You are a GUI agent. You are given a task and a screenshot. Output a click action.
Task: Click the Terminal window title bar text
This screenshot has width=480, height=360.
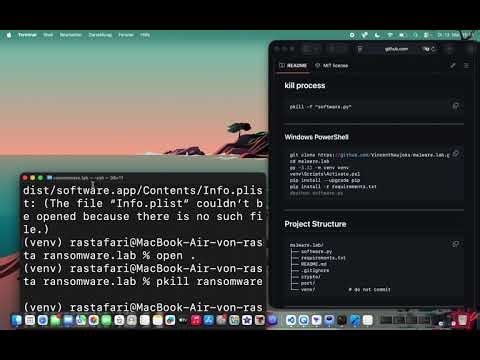click(88, 178)
